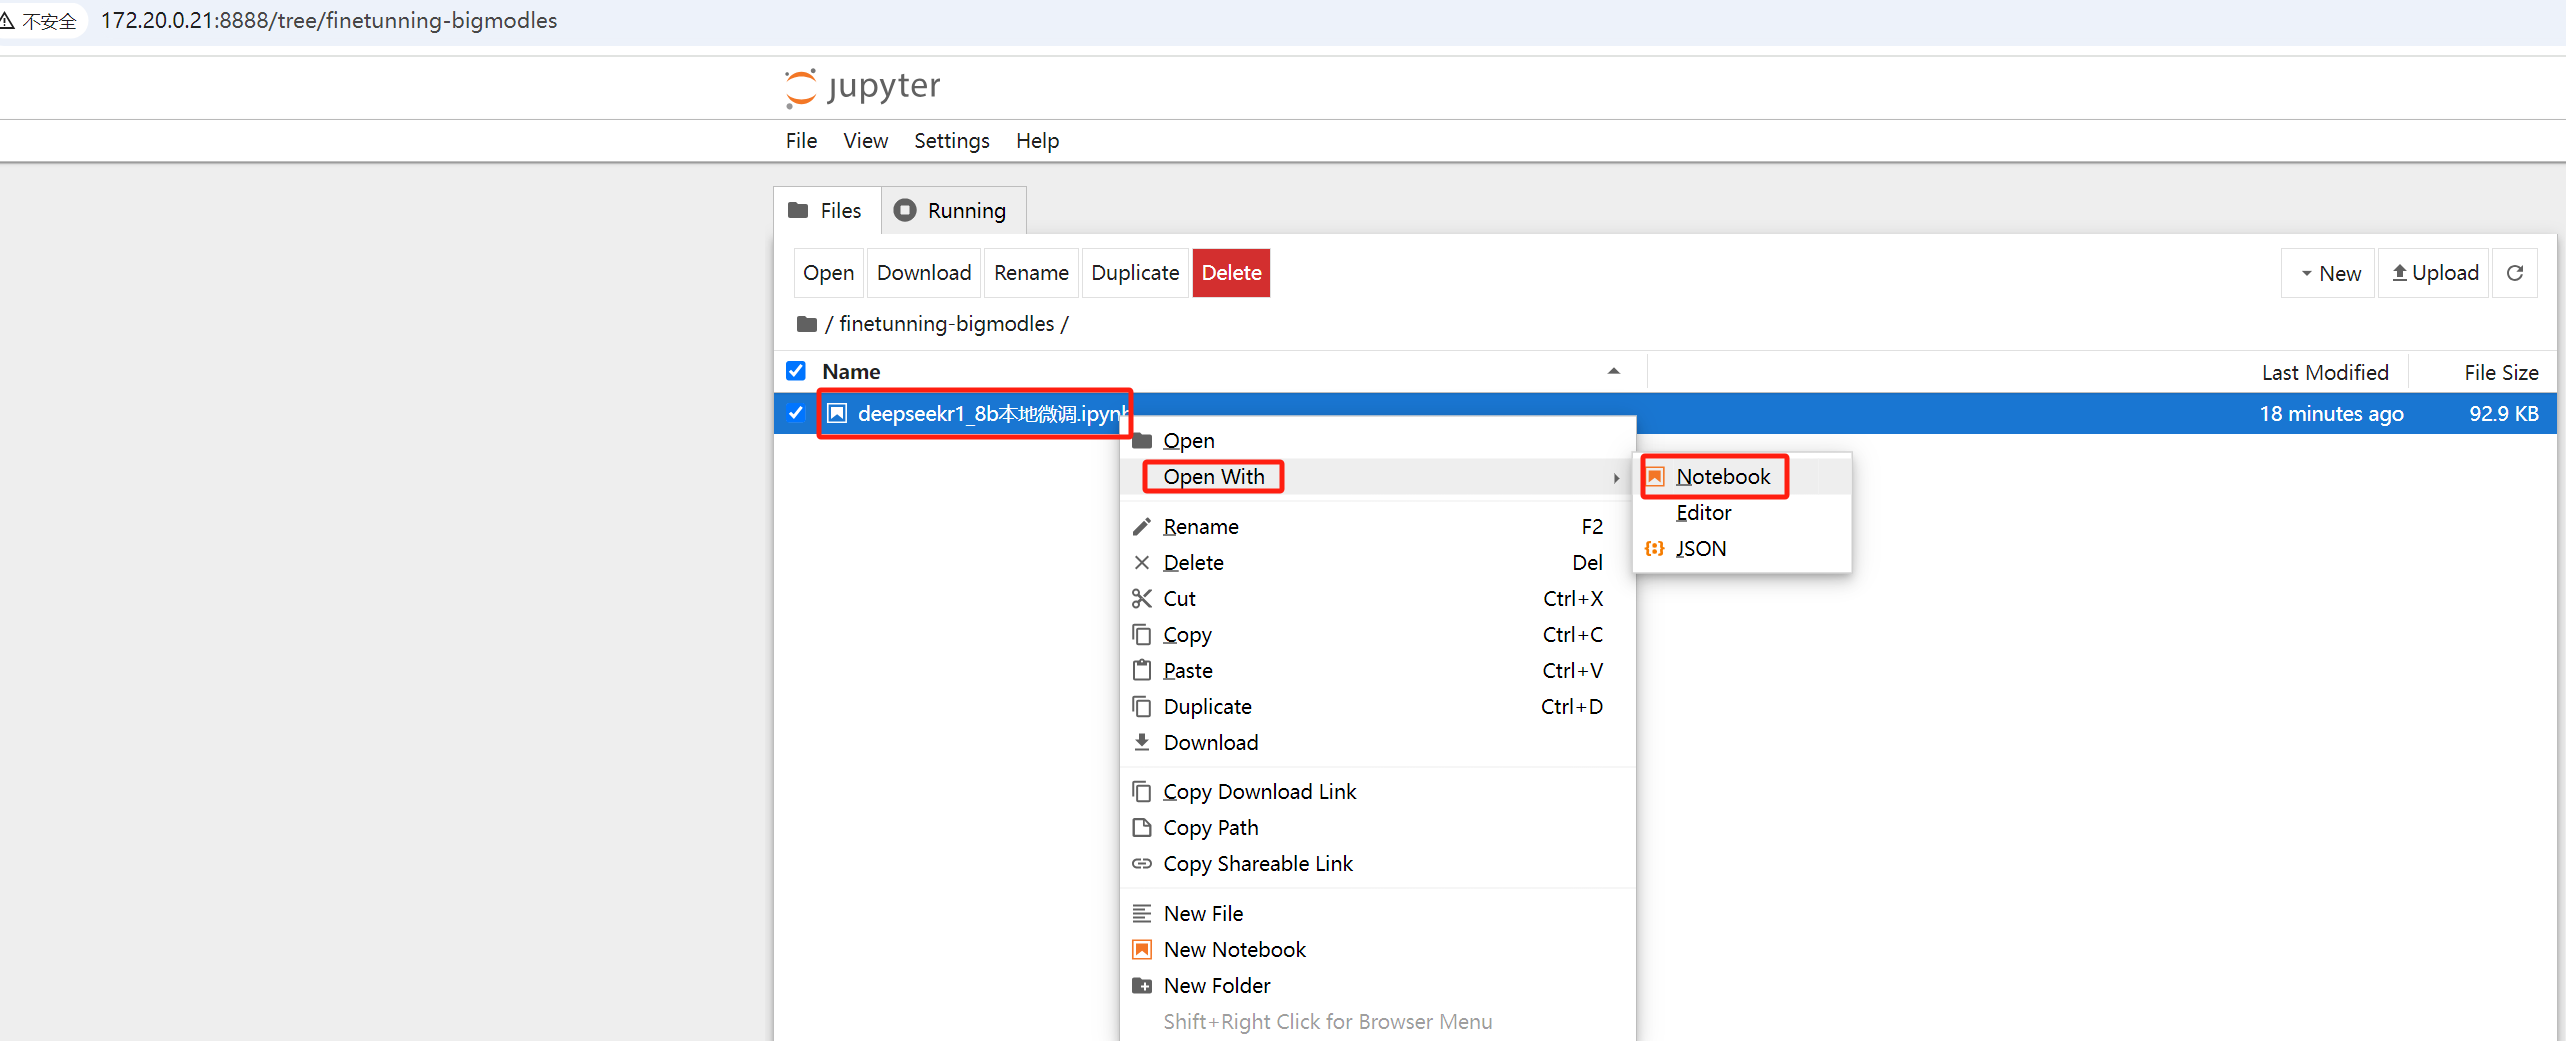Select New Notebook entry
The width and height of the screenshot is (2566, 1041).
(1378, 950)
